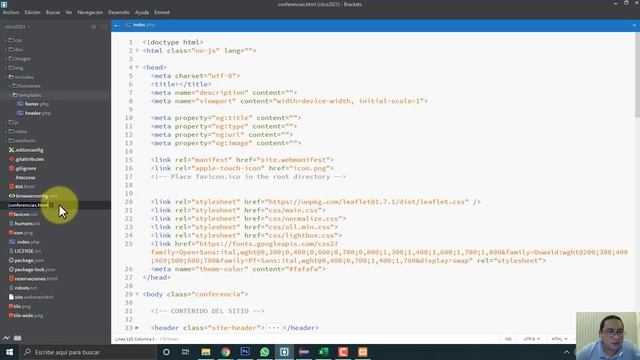
Task: Collapse the head tag fold on line 4
Action: point(137,67)
